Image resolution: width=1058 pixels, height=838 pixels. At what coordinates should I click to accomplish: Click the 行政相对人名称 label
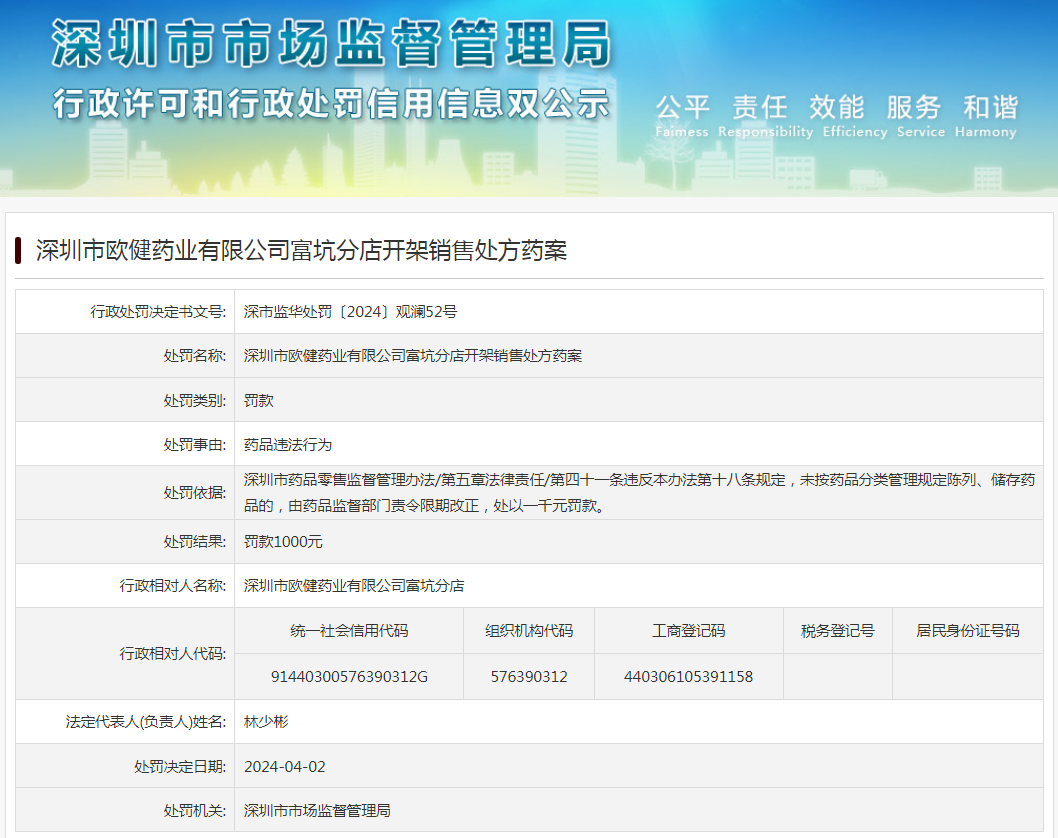click(173, 586)
